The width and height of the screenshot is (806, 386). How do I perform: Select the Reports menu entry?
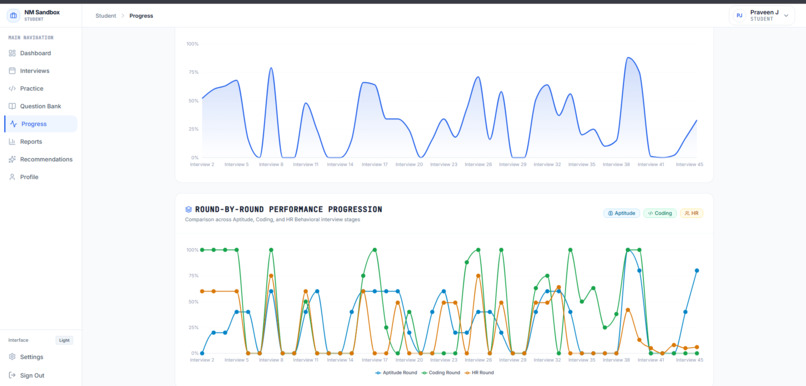[41, 142]
